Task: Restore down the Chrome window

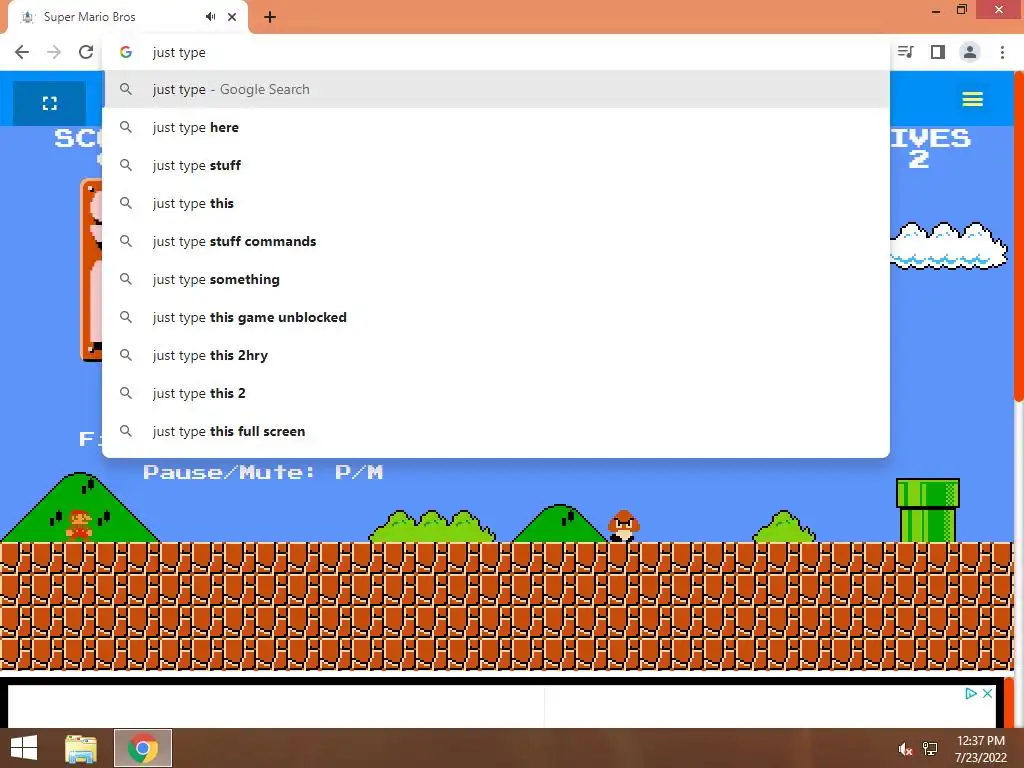Action: pos(962,10)
